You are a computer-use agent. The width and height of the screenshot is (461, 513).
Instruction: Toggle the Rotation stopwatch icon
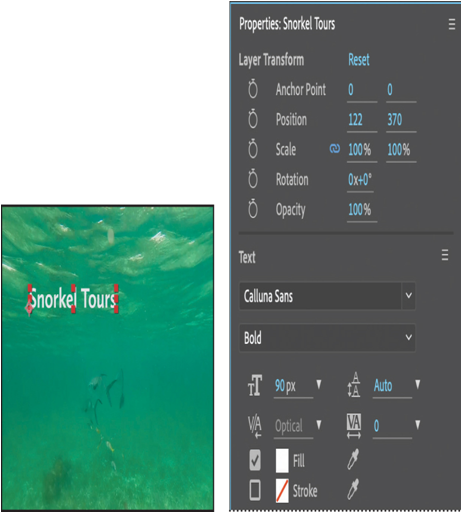point(253,179)
